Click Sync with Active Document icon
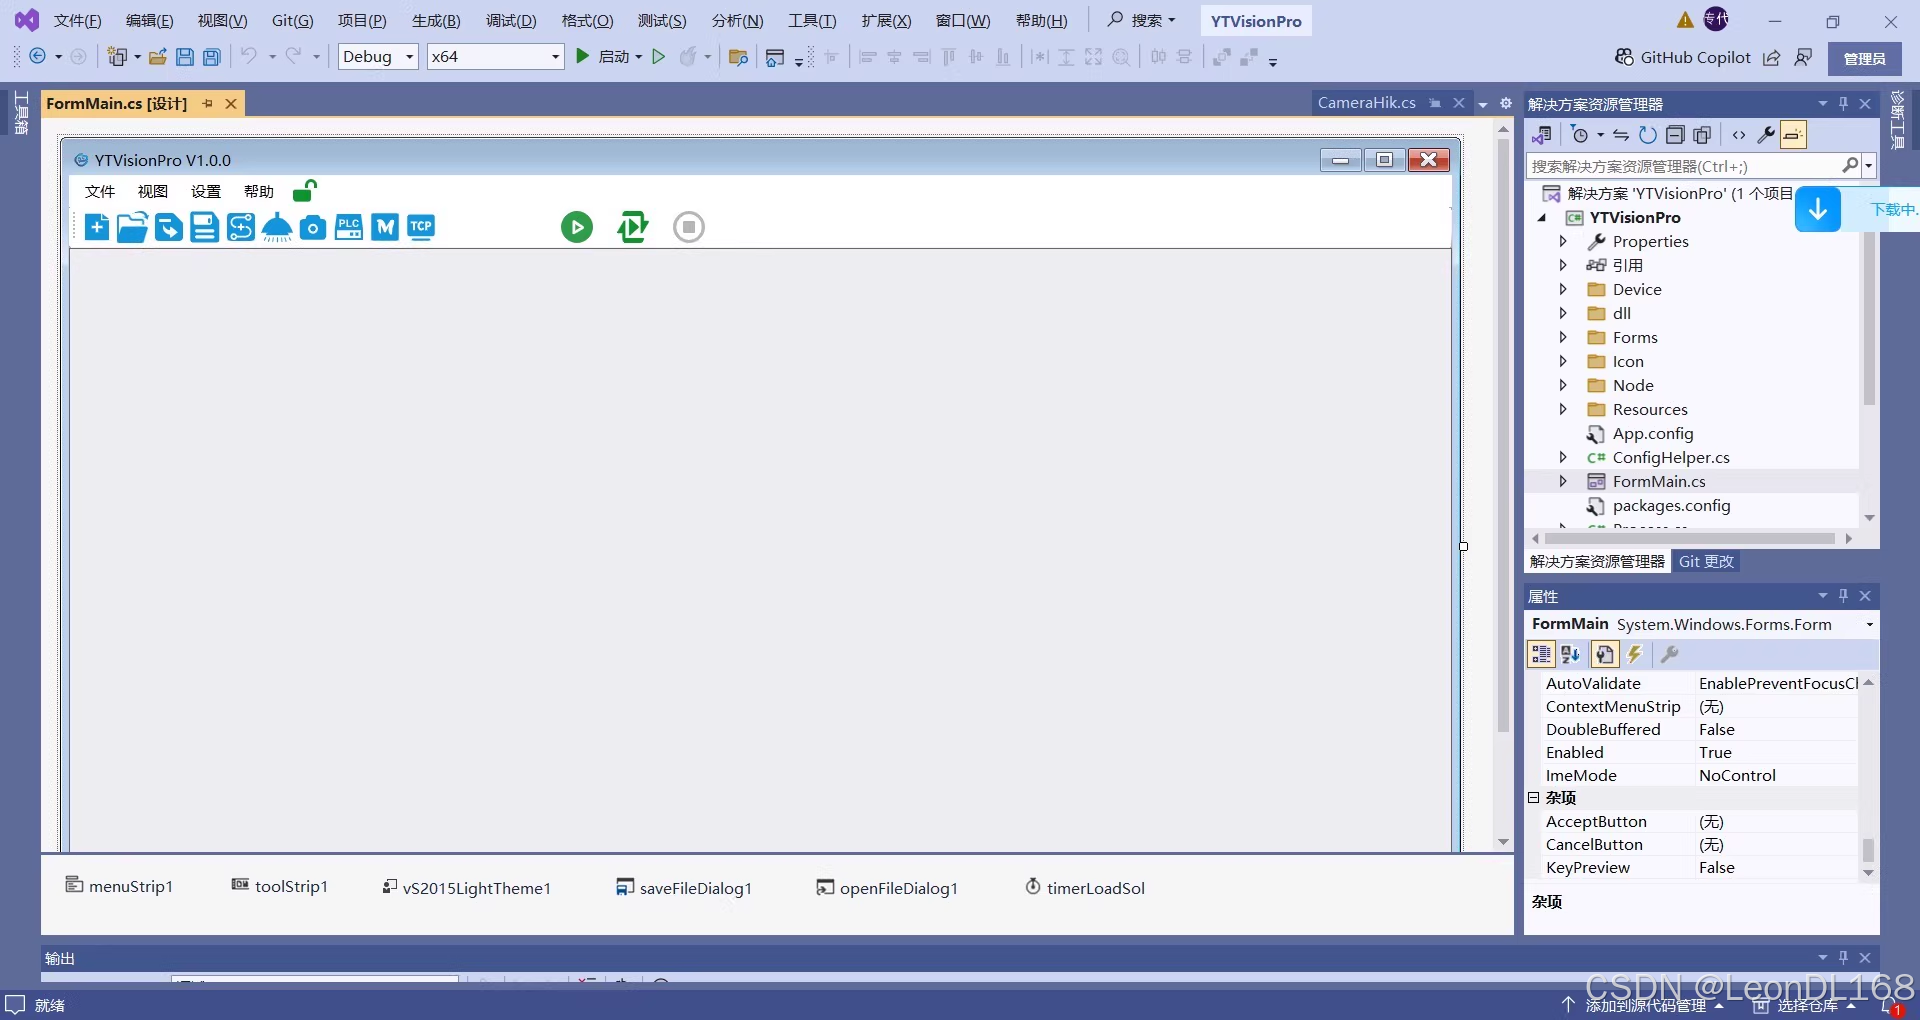This screenshot has height=1020, width=1920. coord(1620,135)
